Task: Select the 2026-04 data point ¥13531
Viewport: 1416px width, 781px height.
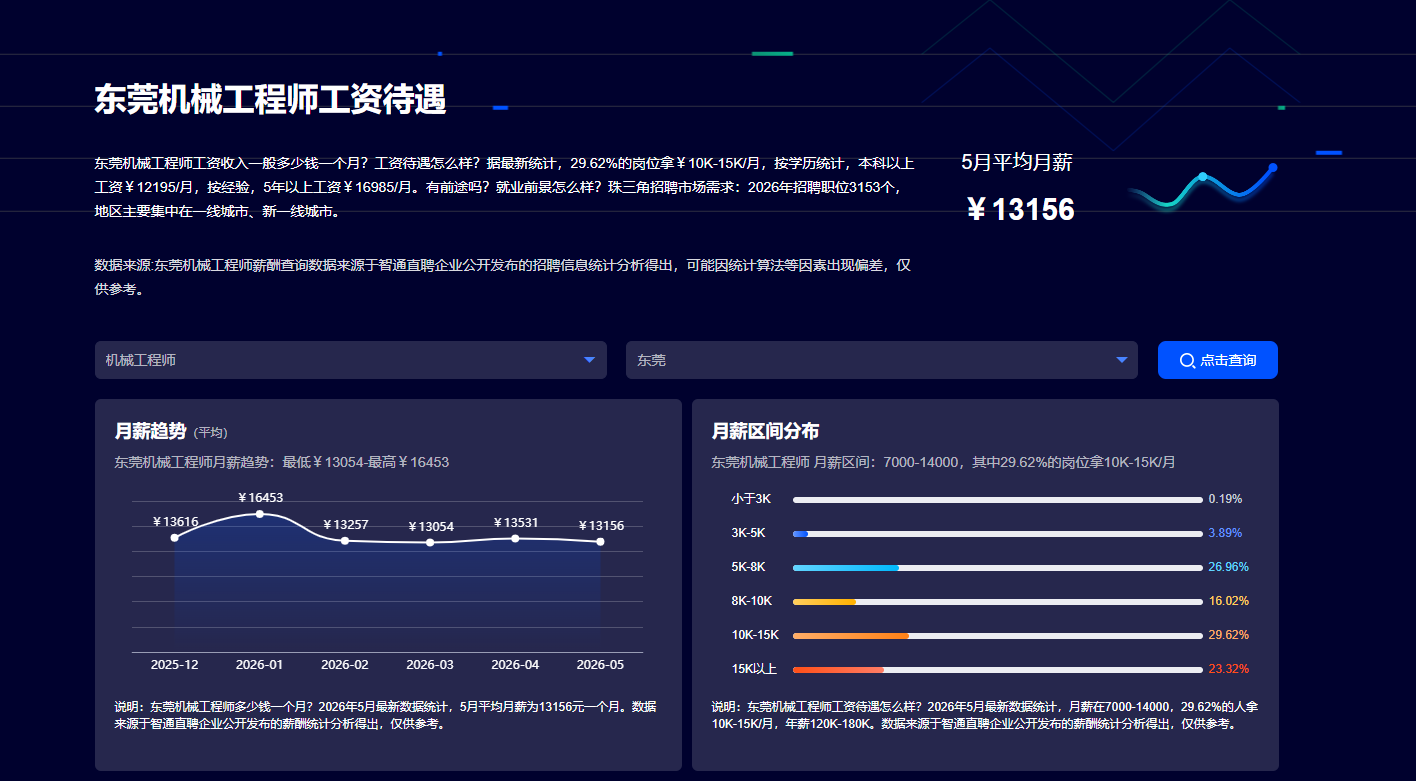Action: pyautogui.click(x=515, y=539)
